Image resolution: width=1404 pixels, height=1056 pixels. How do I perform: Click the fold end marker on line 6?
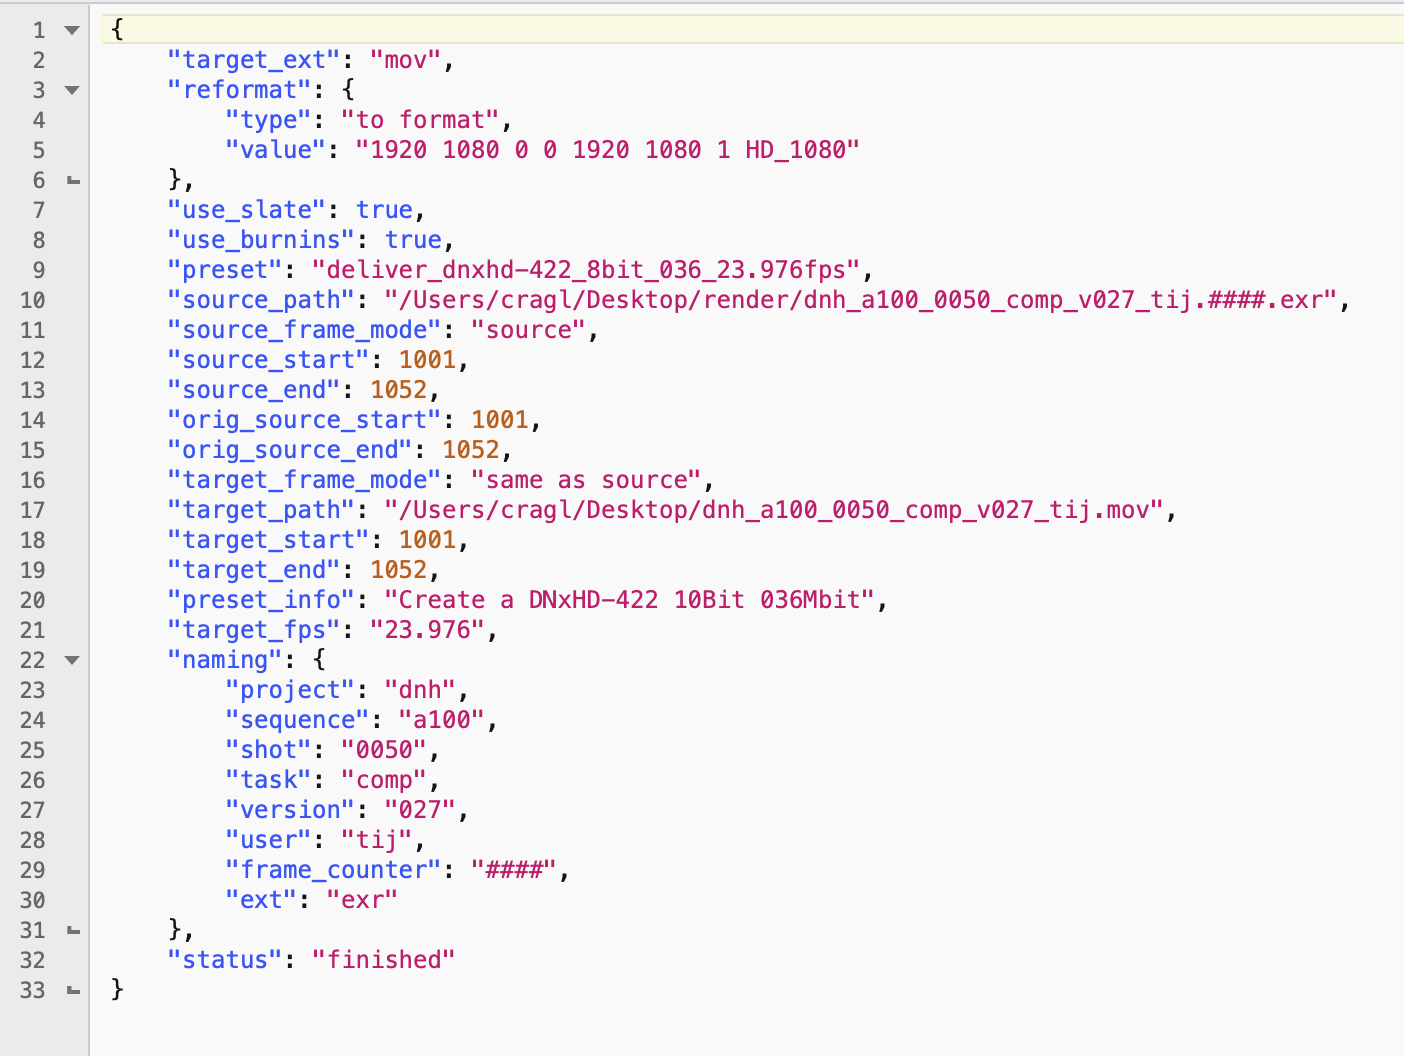click(73, 181)
